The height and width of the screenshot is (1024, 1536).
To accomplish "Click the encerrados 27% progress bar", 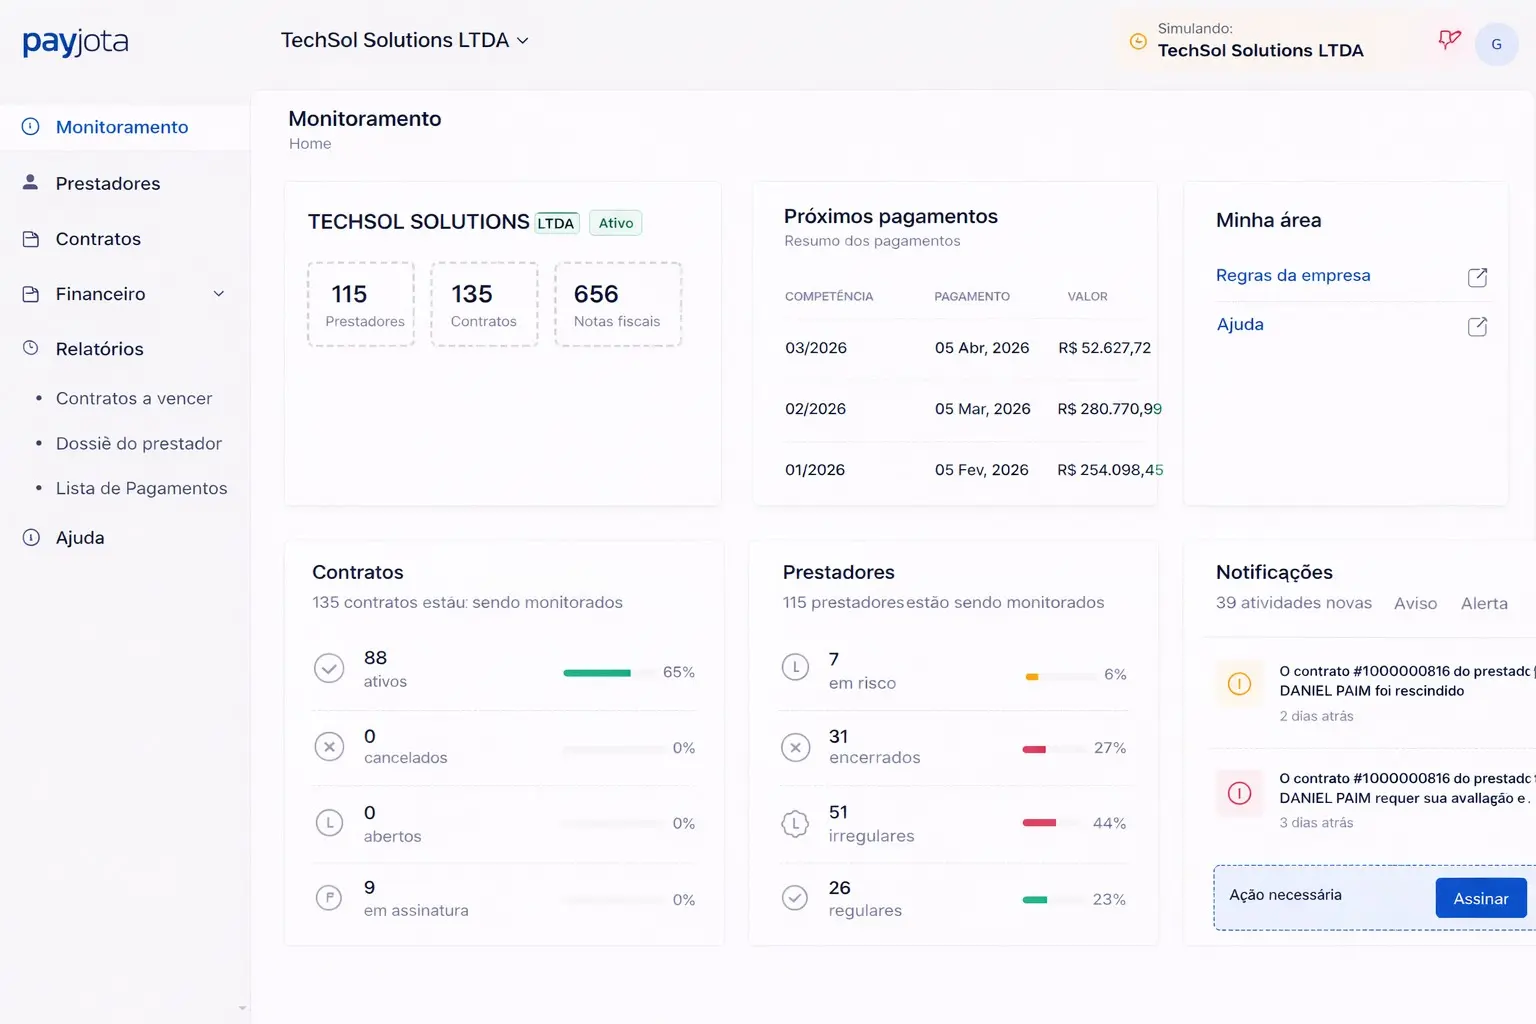I will [1052, 749].
